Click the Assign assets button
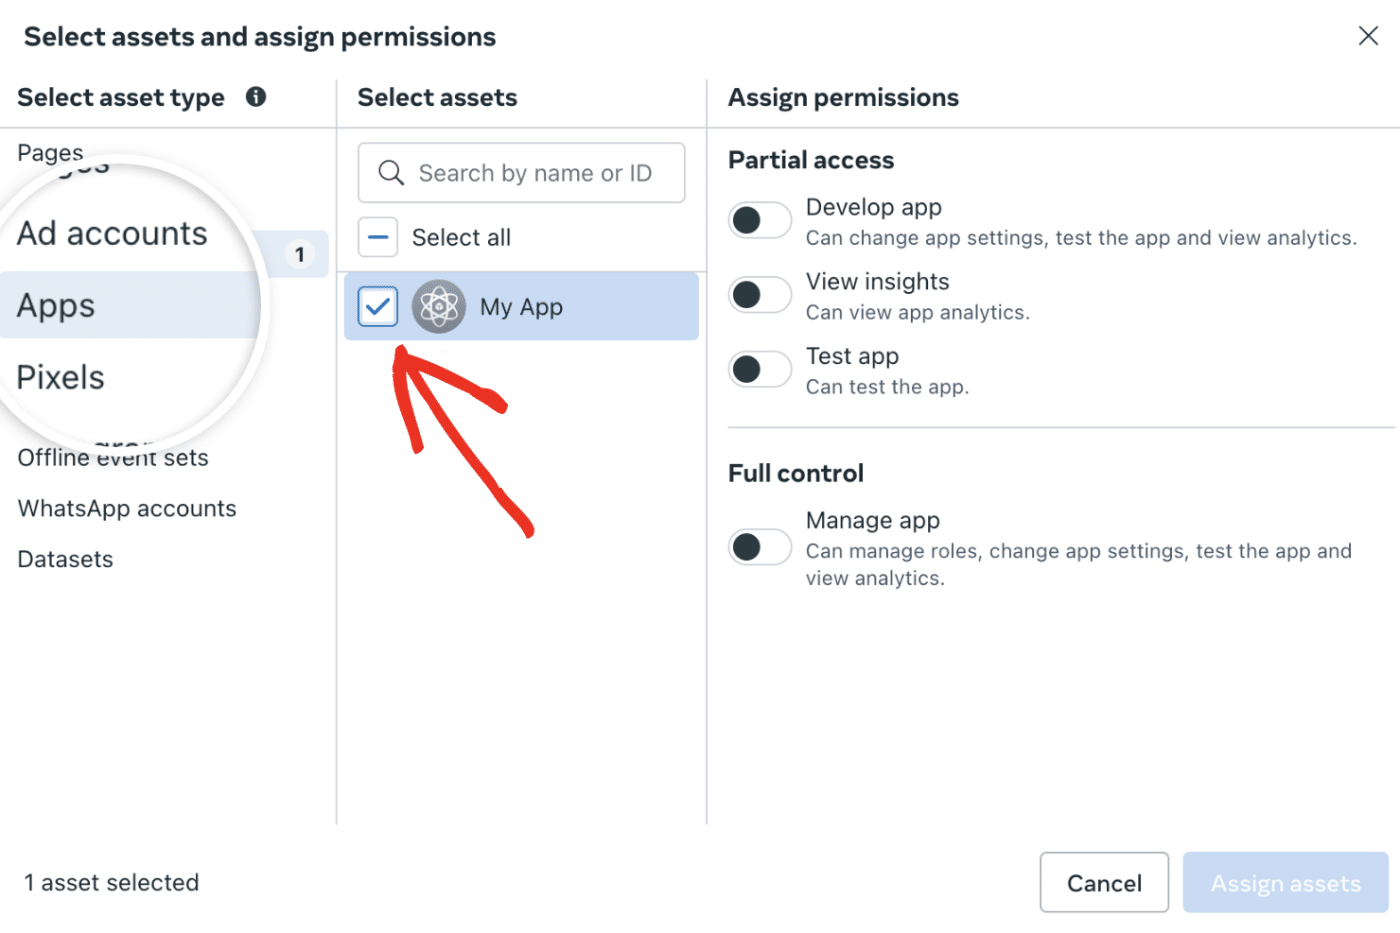1400x933 pixels. coord(1285,882)
